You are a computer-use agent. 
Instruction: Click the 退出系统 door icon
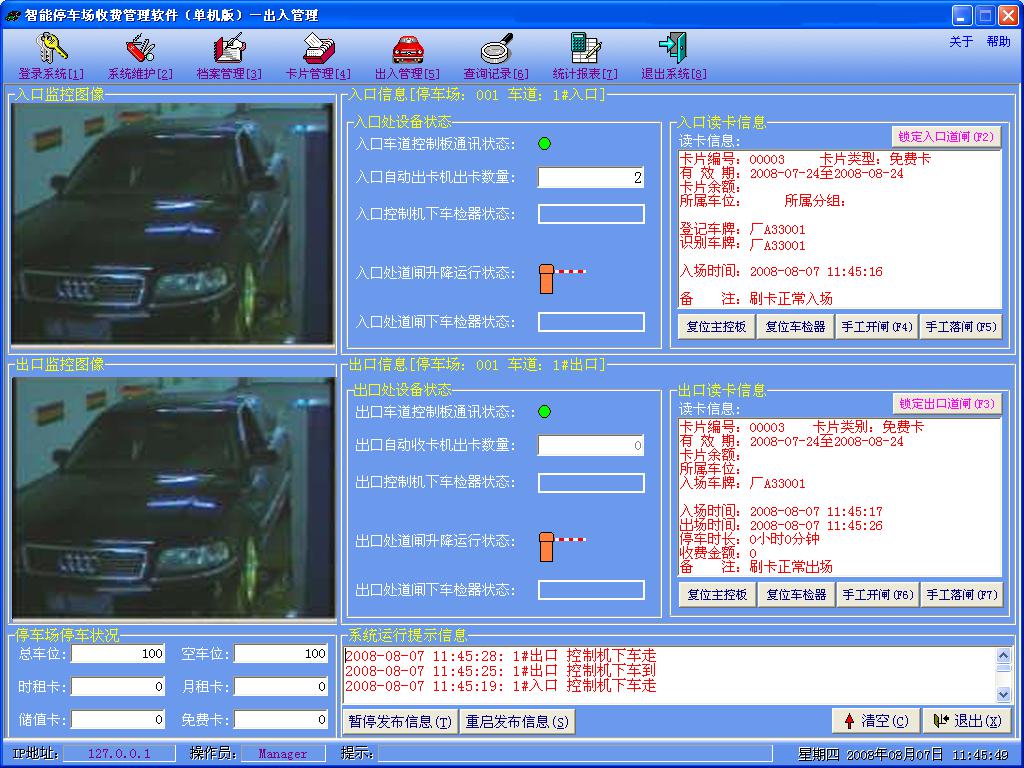tap(673, 48)
